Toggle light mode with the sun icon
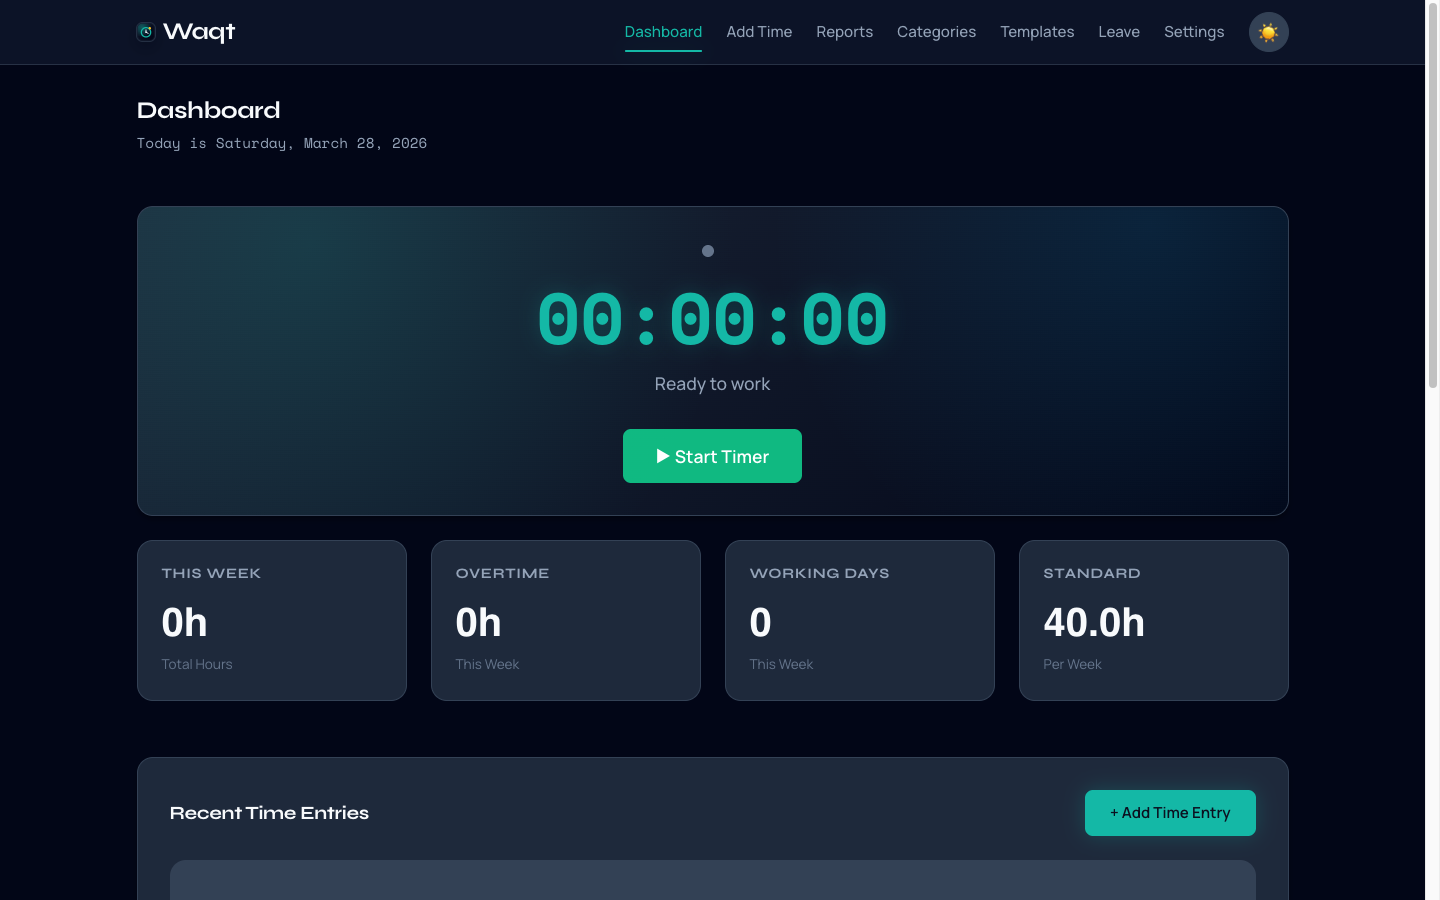Image resolution: width=1440 pixels, height=900 pixels. point(1268,32)
